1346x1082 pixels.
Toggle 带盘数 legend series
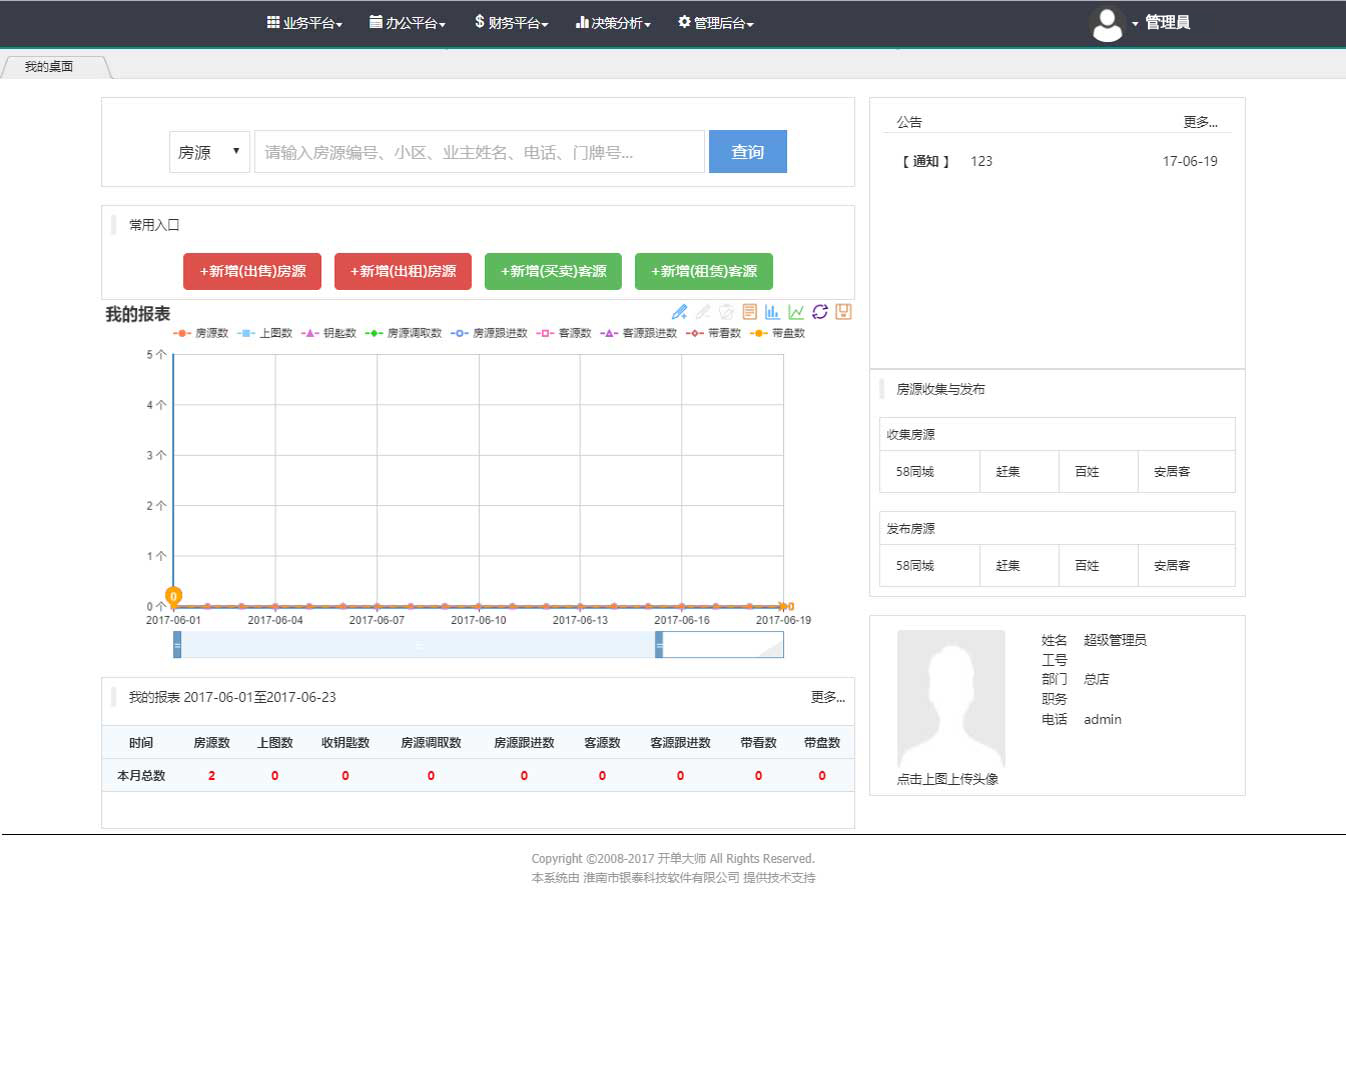pyautogui.click(x=778, y=333)
